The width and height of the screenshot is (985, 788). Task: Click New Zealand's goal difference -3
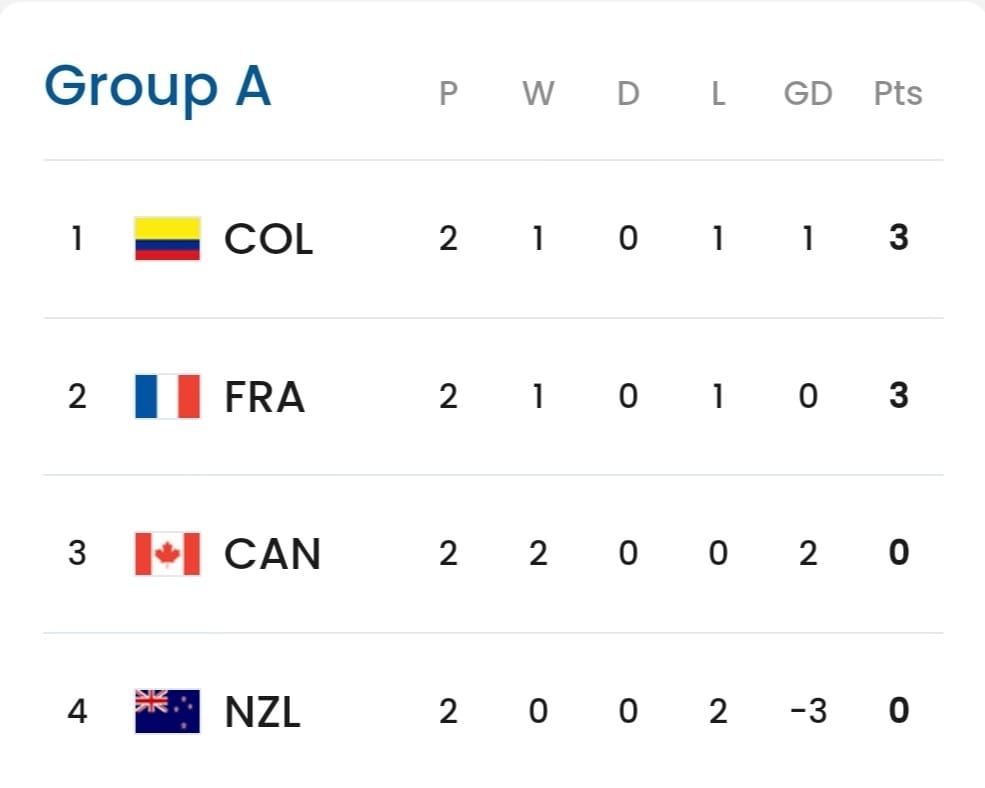tap(806, 712)
